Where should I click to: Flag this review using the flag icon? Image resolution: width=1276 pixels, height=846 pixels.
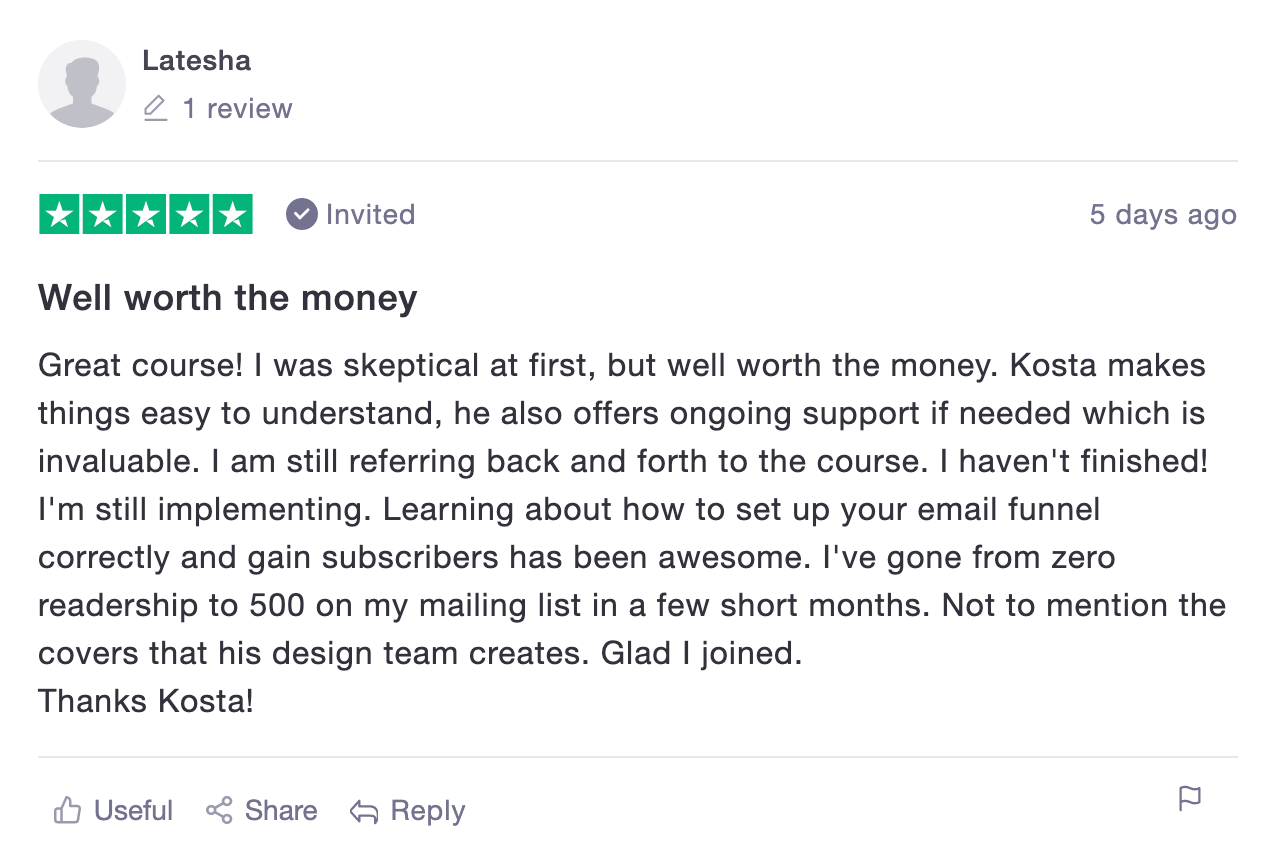[1189, 799]
